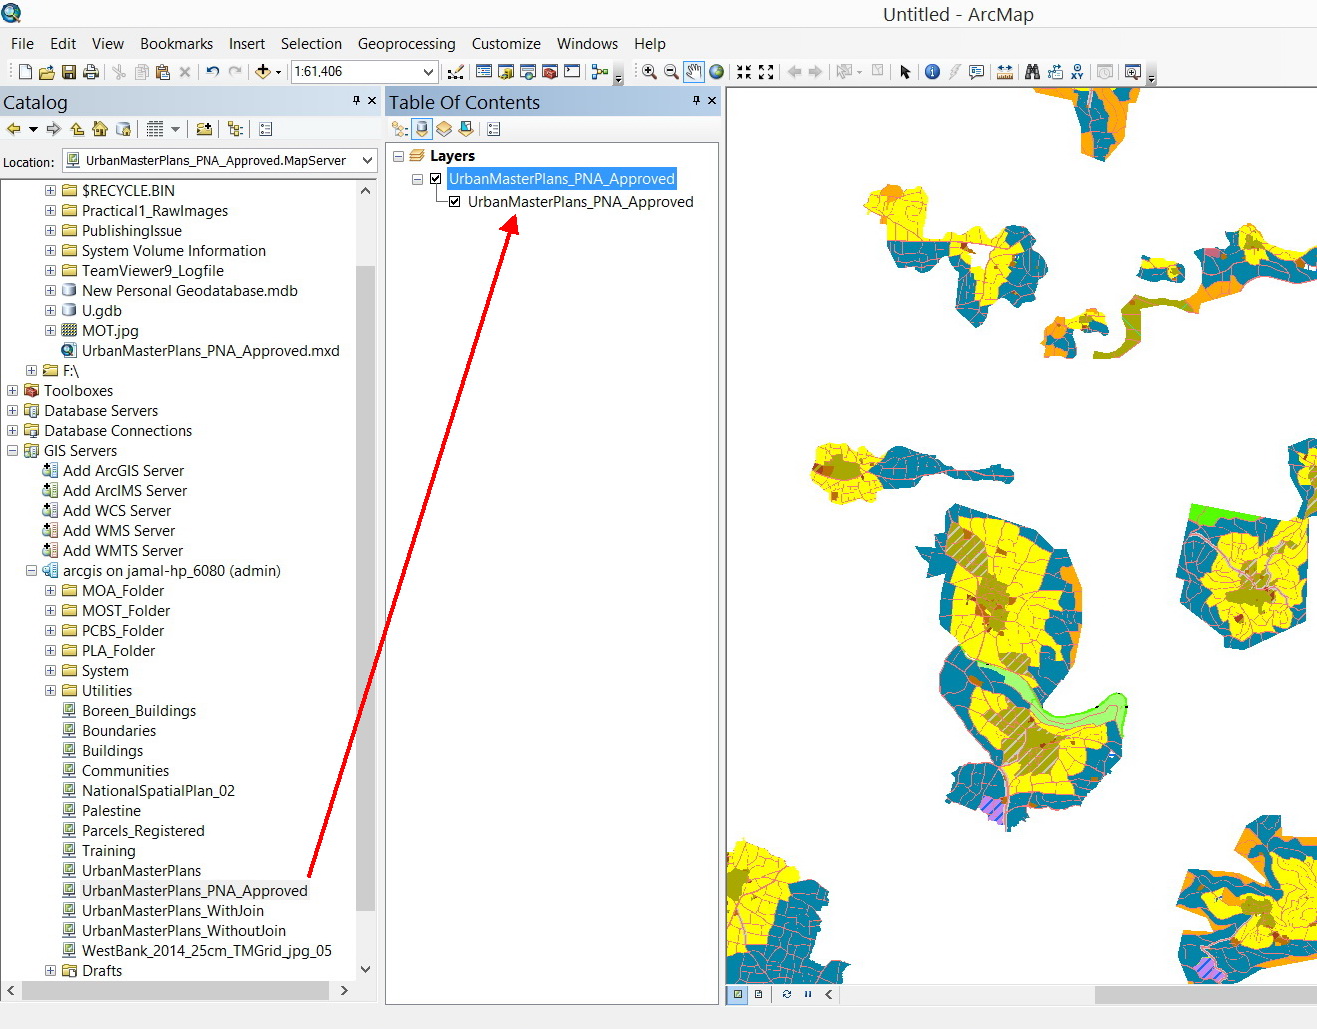Open the Selection menu
This screenshot has height=1029, width=1317.
(311, 44)
